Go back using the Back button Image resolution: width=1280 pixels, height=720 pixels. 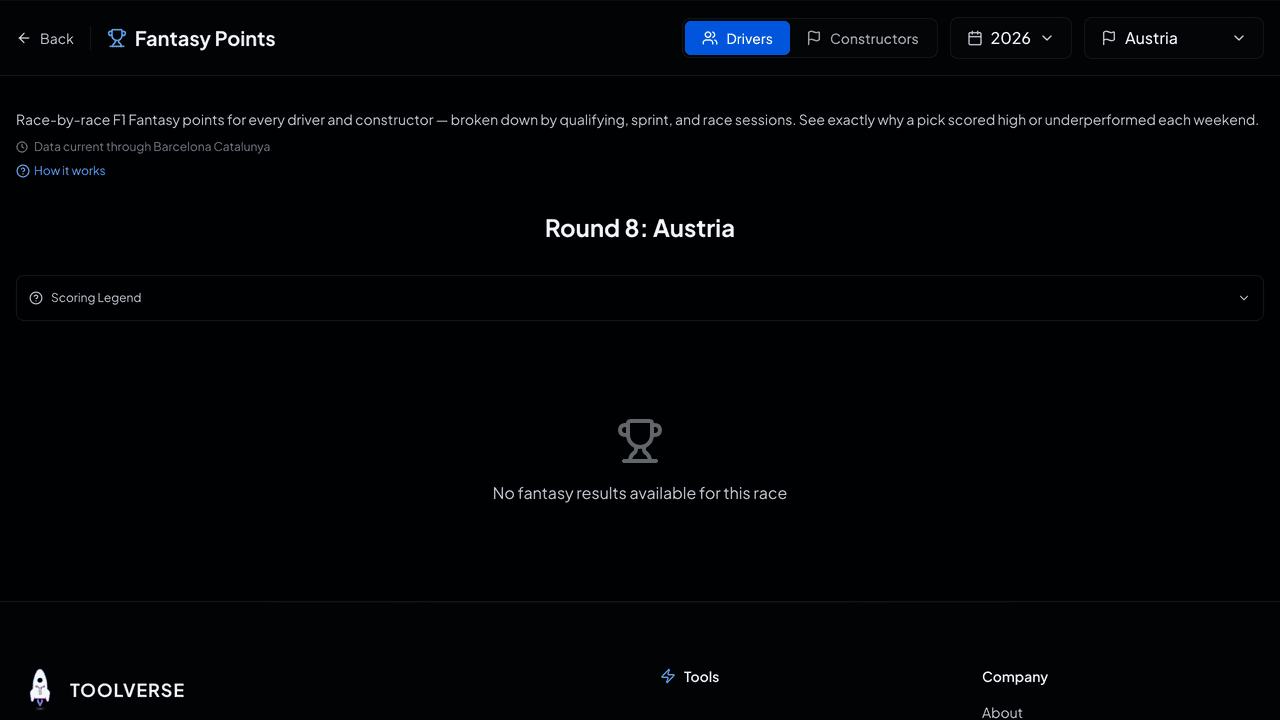(46, 38)
